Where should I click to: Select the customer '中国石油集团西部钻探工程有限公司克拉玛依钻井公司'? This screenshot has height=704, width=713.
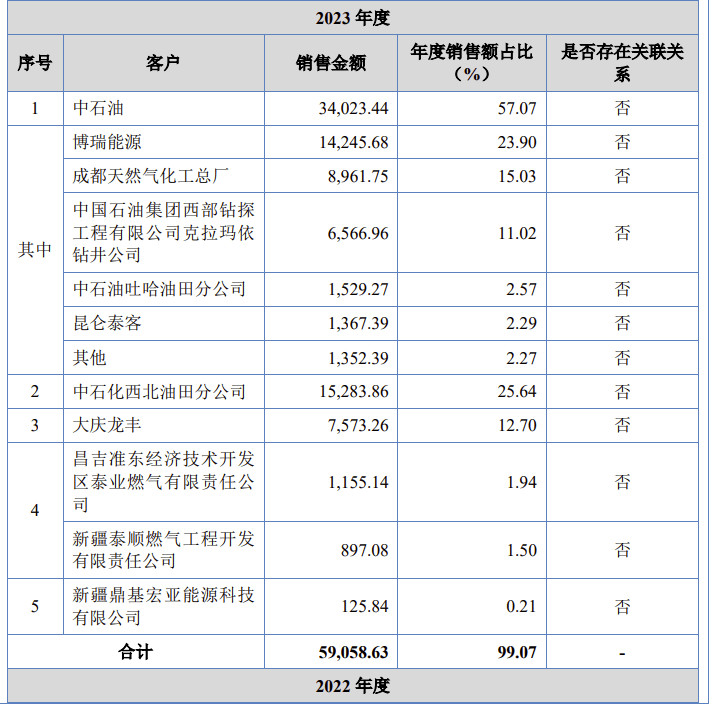[164, 232]
